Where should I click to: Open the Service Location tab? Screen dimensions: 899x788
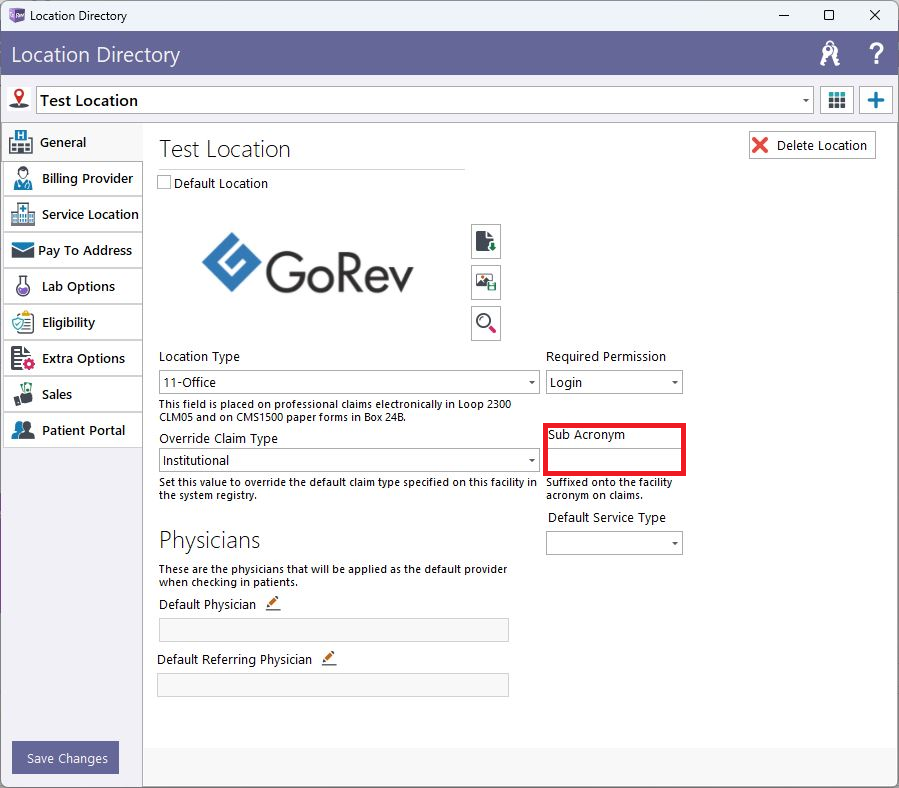tap(73, 214)
